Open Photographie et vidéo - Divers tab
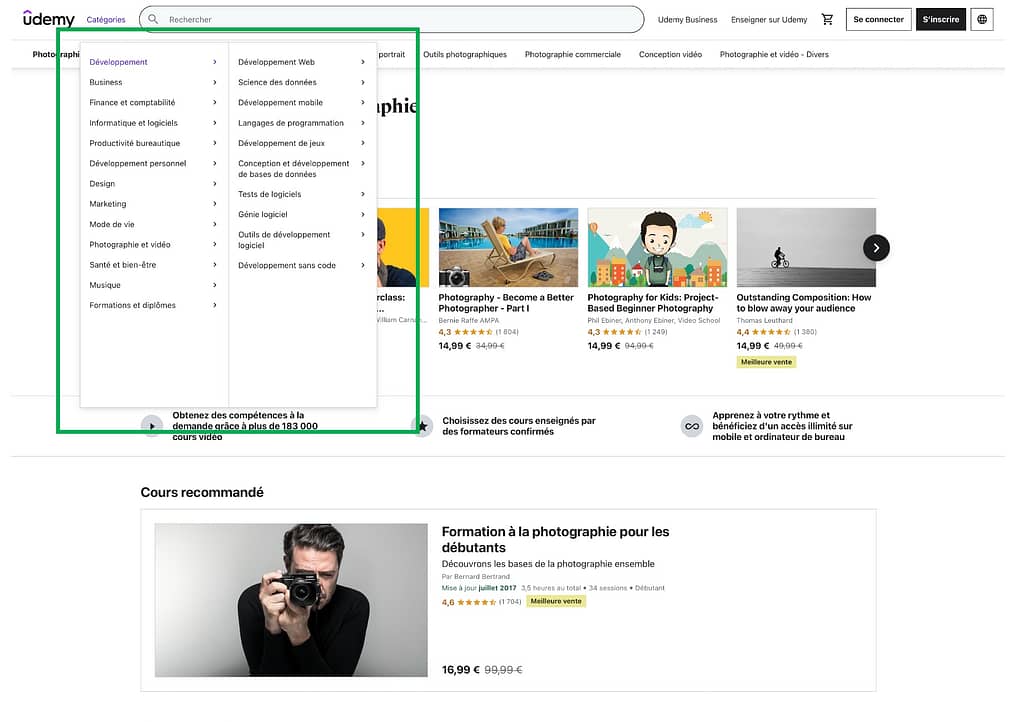 click(774, 54)
